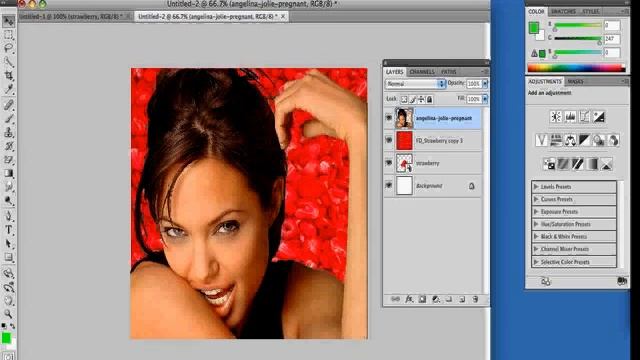
Task: Switch to the Styles tab
Action: [591, 11]
